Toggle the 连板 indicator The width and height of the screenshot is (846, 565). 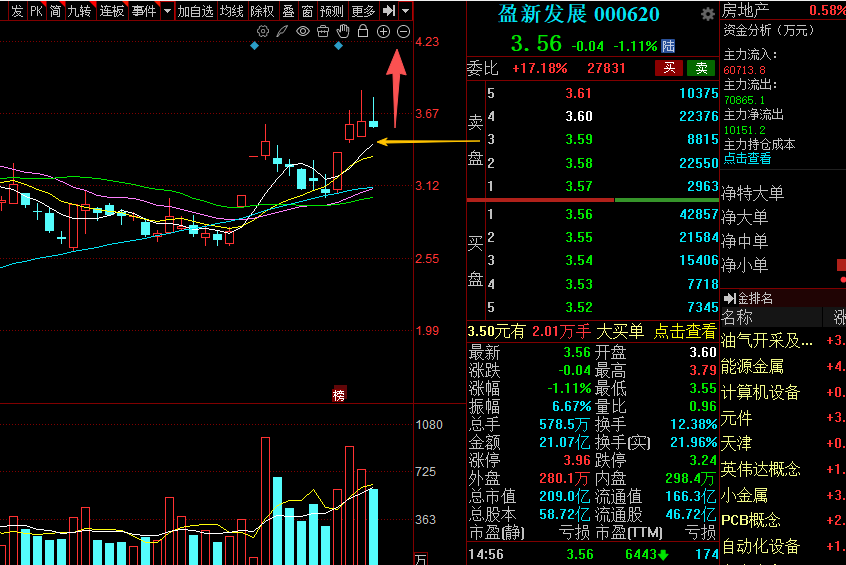pos(112,11)
